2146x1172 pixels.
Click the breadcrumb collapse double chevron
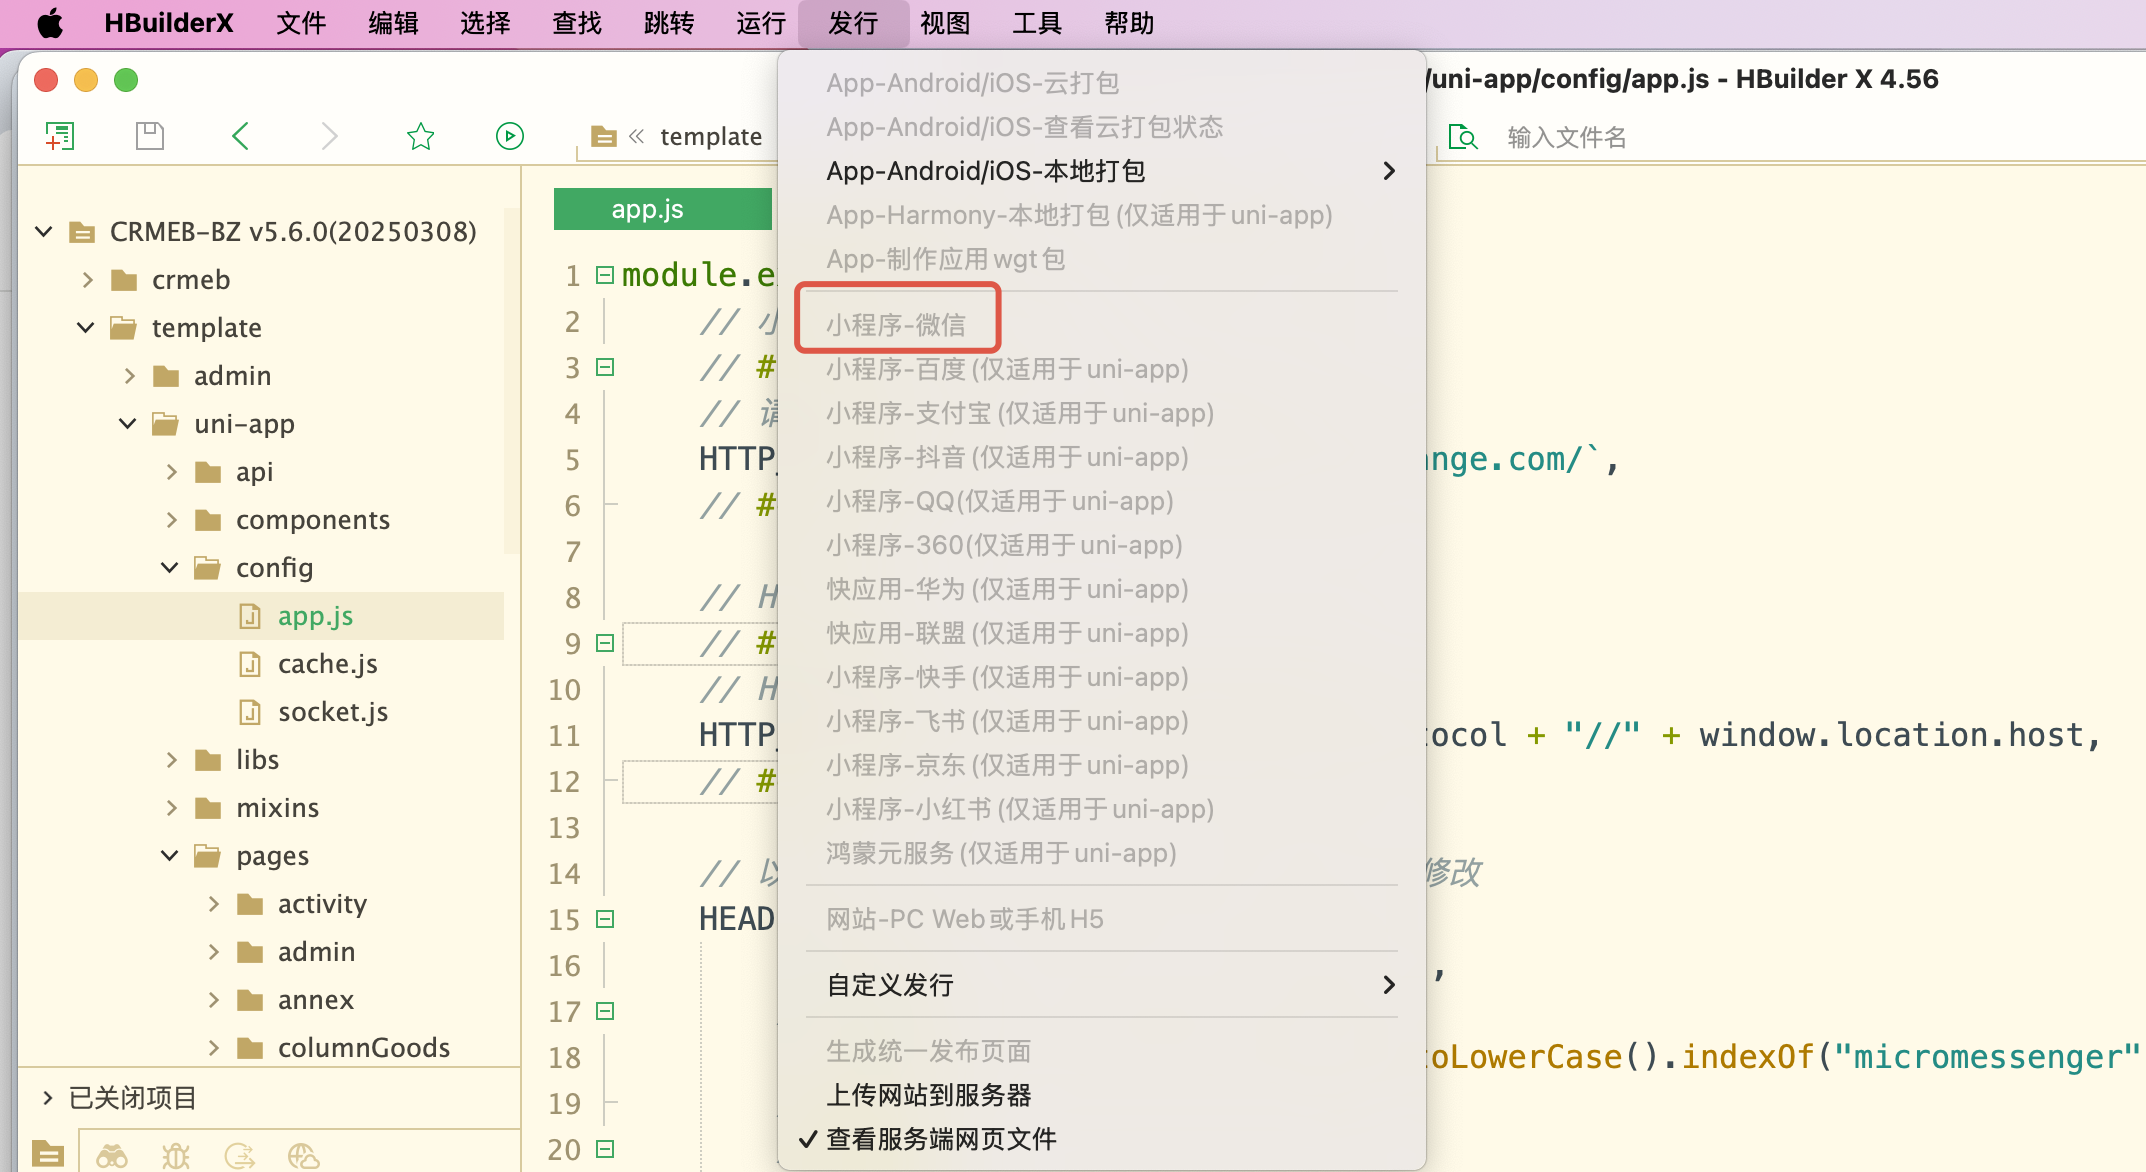[x=636, y=136]
